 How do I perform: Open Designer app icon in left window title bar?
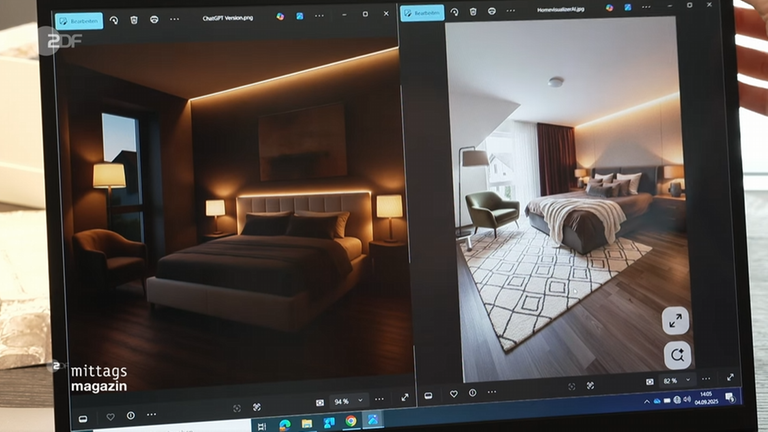[280, 16]
